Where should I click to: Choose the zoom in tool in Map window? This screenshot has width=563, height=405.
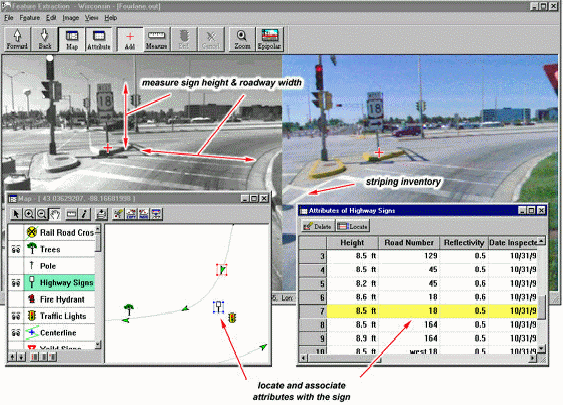pos(29,214)
